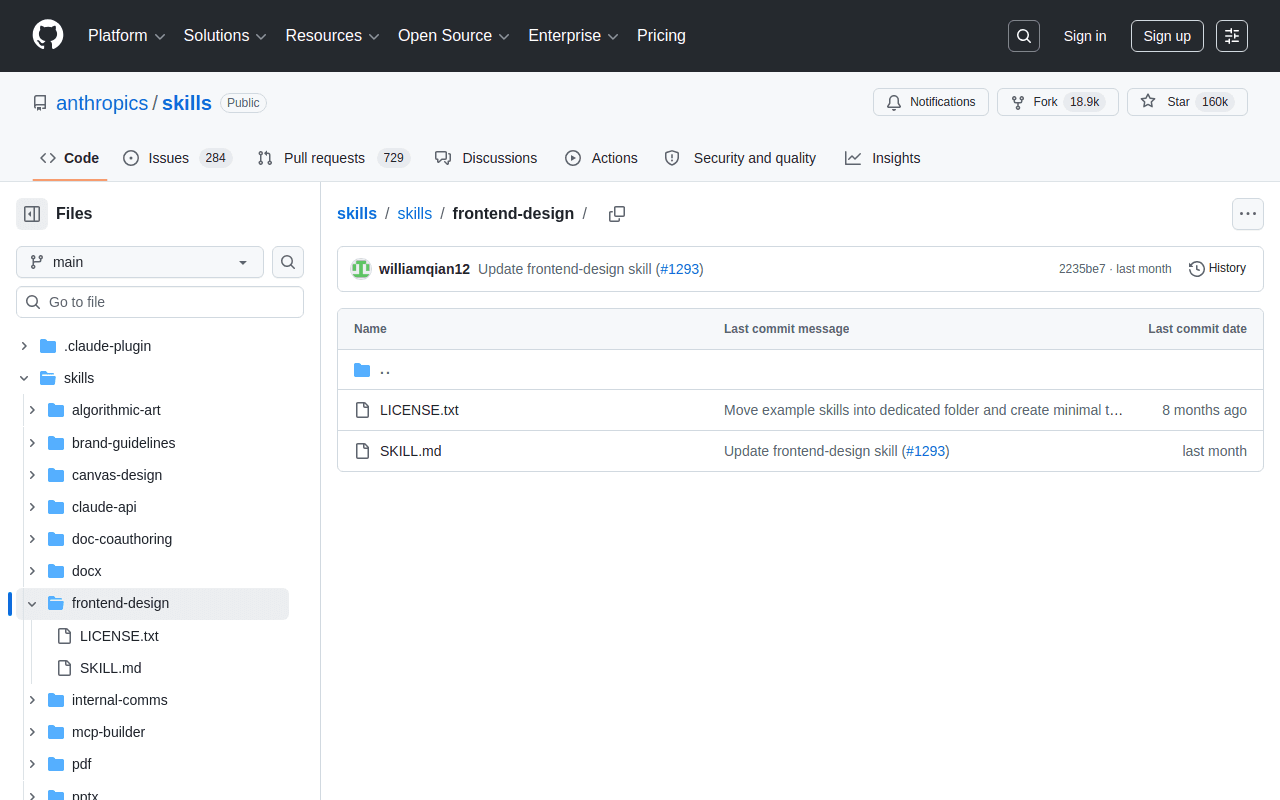
Task: Expand the internal-comms folder chevron
Action: pyautogui.click(x=32, y=700)
